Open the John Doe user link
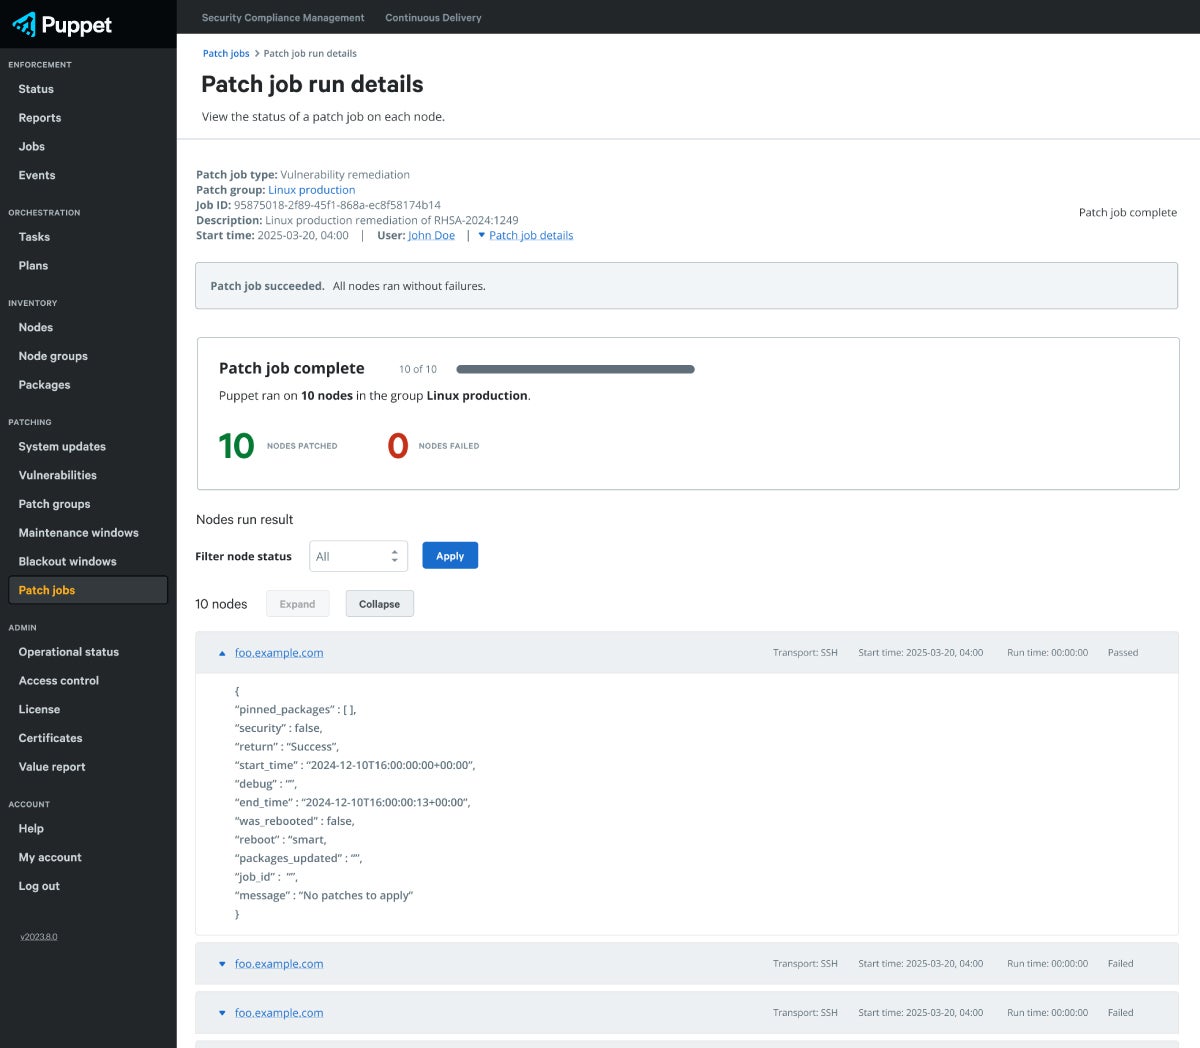The height and width of the screenshot is (1048, 1200). click(x=431, y=235)
